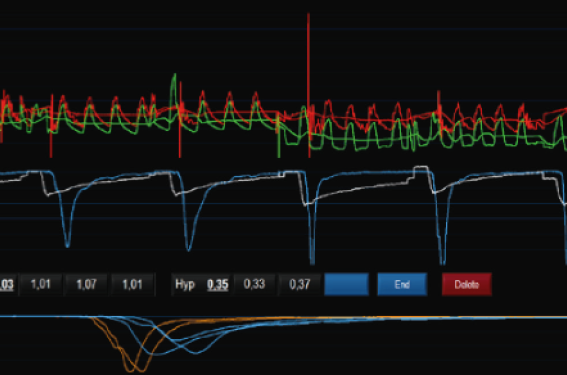The width and height of the screenshot is (567, 375).
Task: Click the short red vertical marker beside the green peak
Action: click(180, 119)
